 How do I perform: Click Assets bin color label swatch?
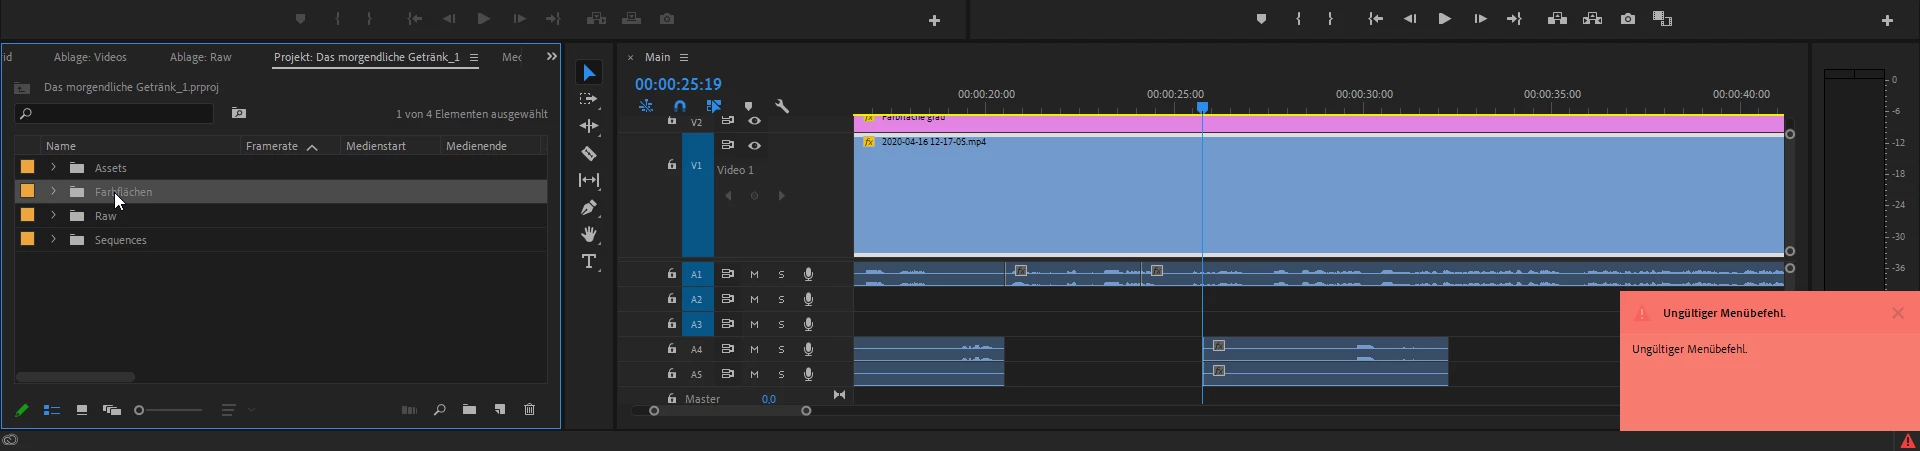[x=28, y=167]
